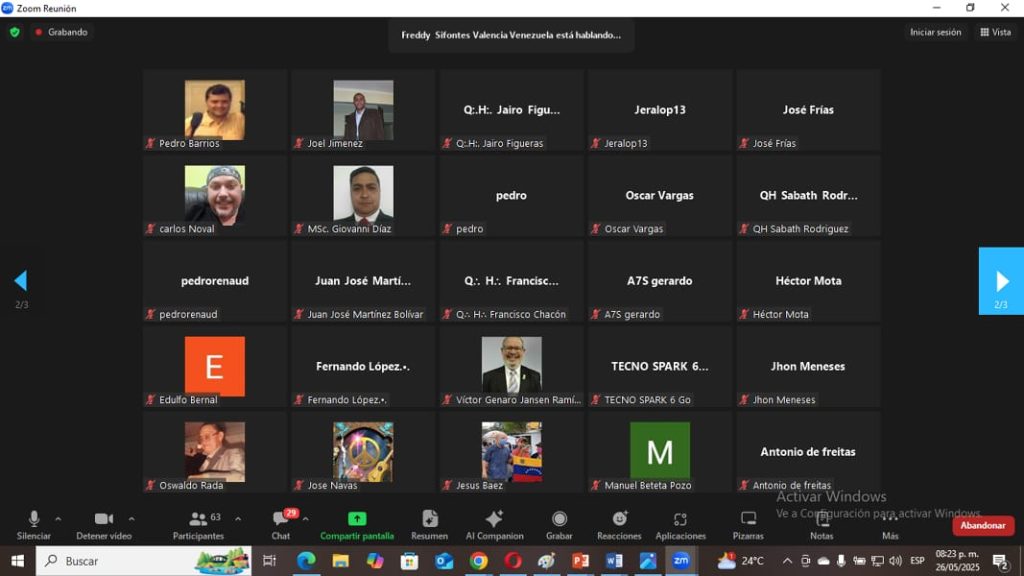Select Pedro Barrios video tile
The width and height of the screenshot is (1024, 576).
click(x=215, y=110)
